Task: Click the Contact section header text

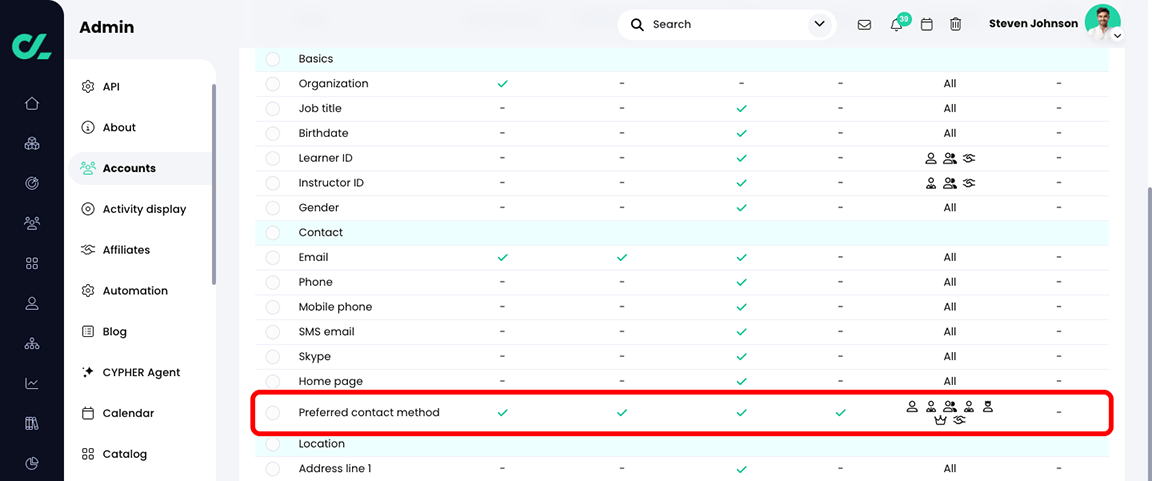Action: click(x=320, y=233)
